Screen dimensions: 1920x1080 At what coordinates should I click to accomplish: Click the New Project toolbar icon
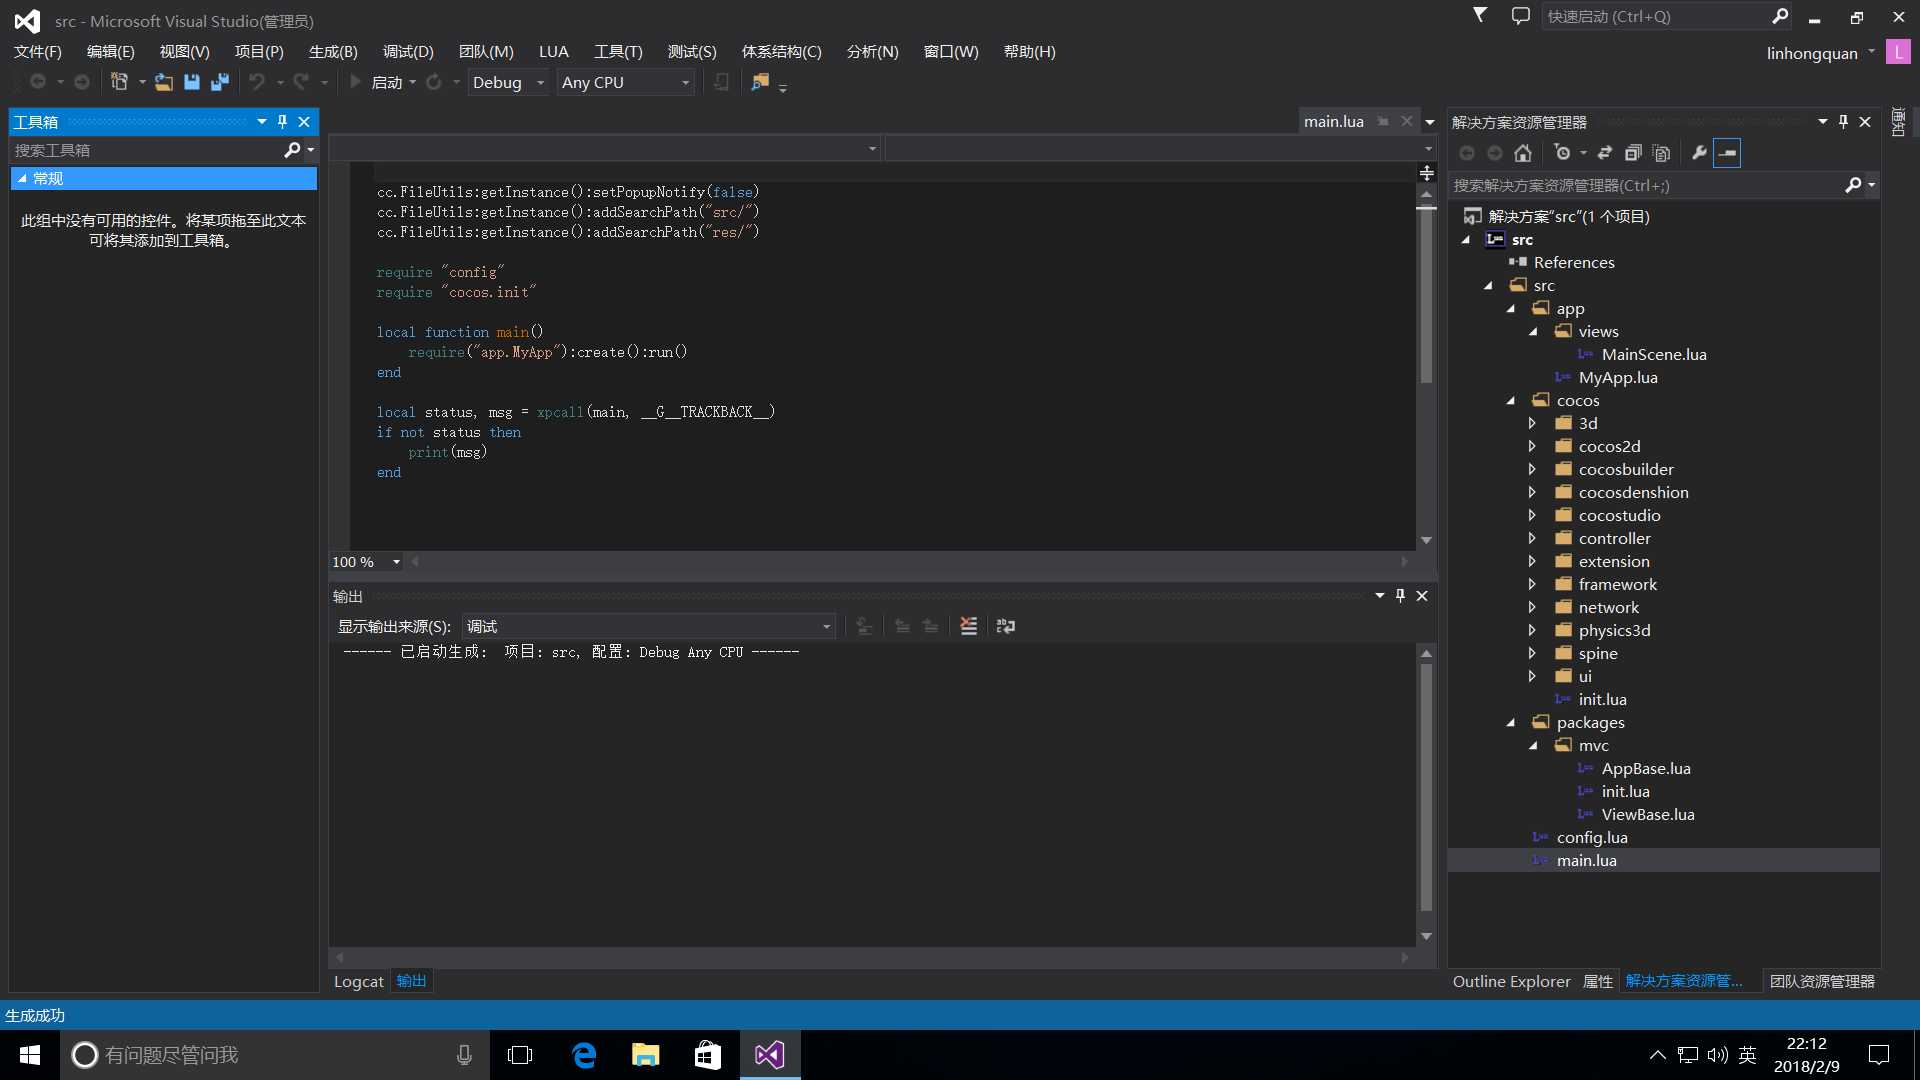click(x=119, y=82)
